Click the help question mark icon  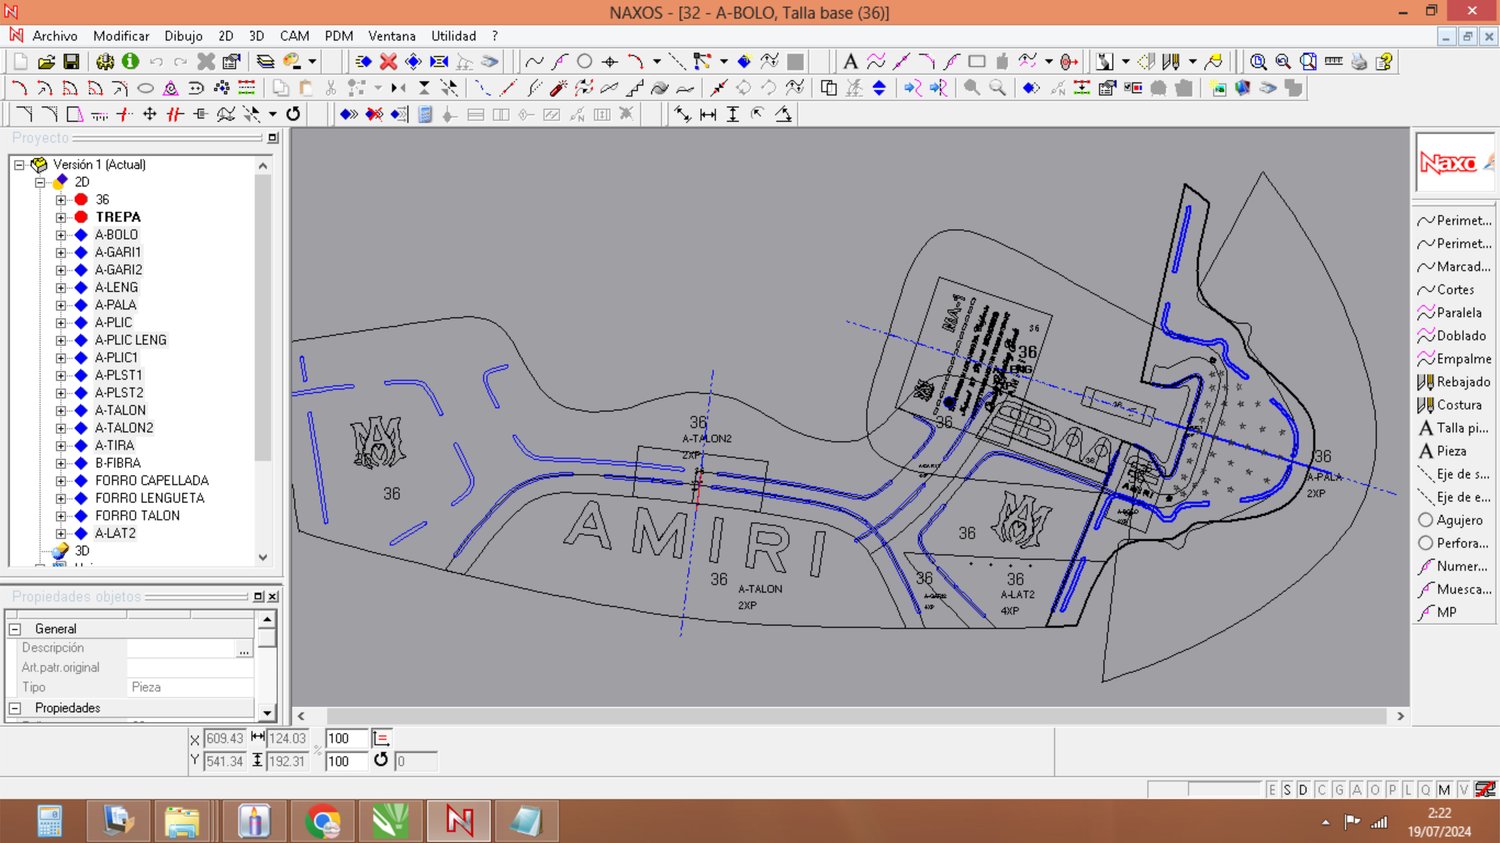(x=1384, y=62)
